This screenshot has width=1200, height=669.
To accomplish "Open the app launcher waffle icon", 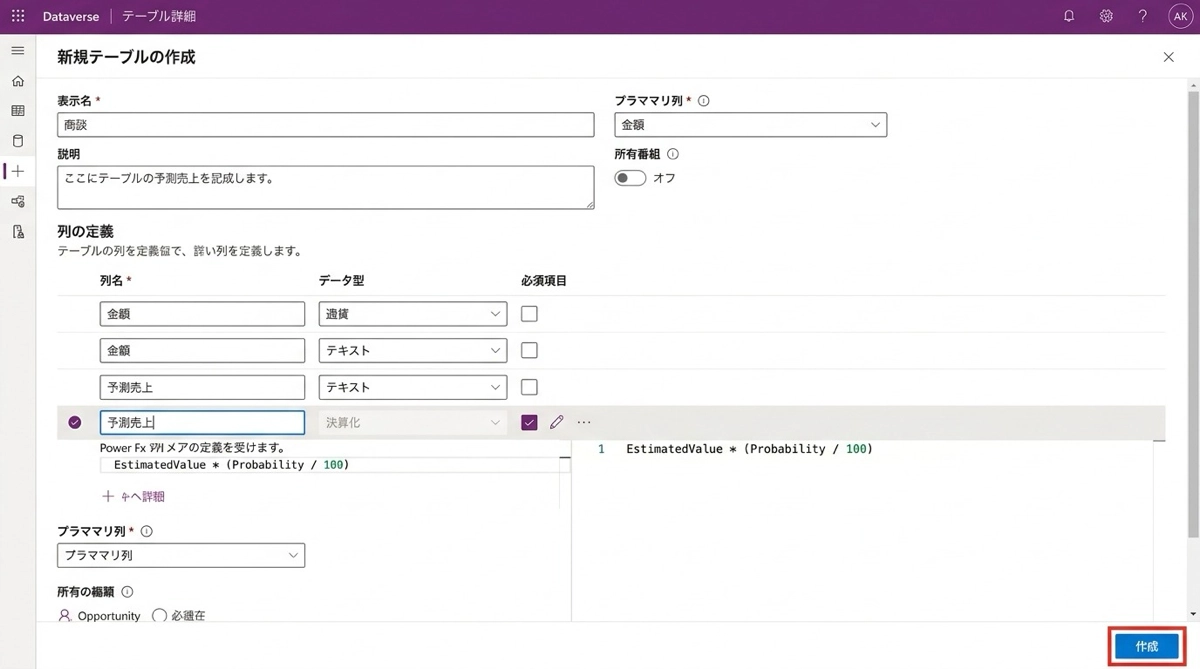I will pyautogui.click(x=18, y=17).
